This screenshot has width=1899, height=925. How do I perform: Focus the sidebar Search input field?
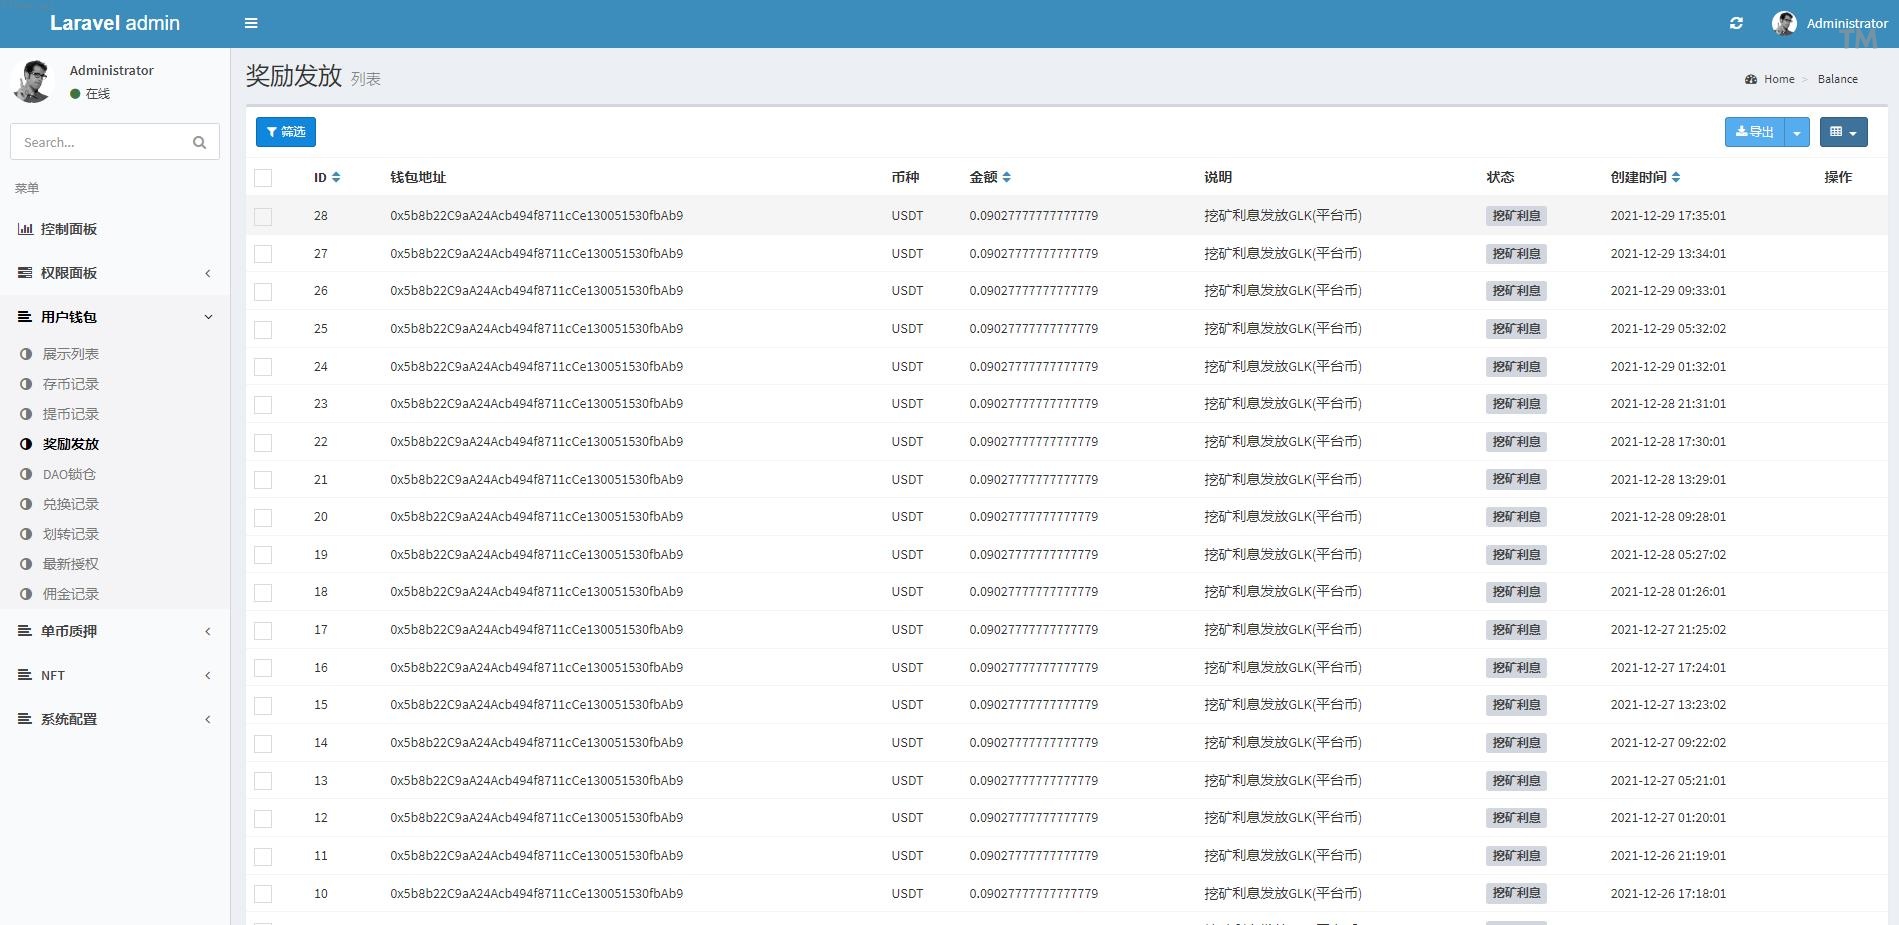pos(100,142)
